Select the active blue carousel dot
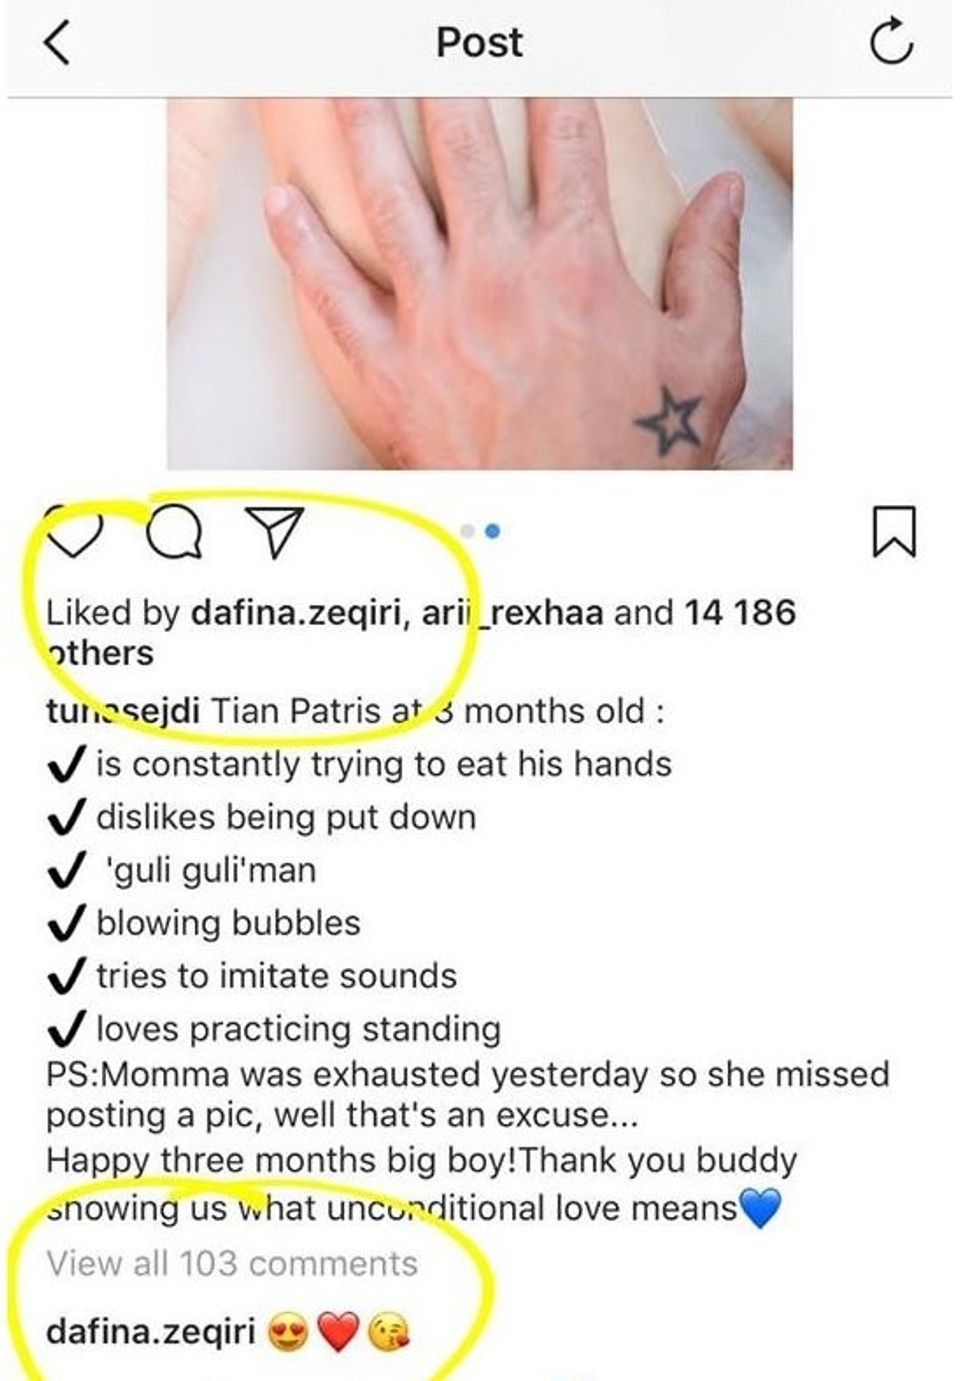980x1381 pixels. (492, 531)
